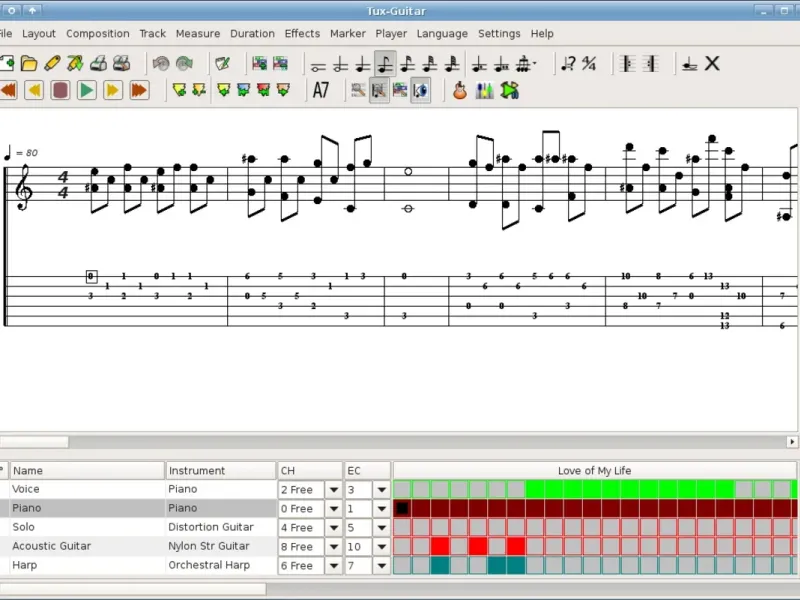Open the Effects menu

pyautogui.click(x=302, y=34)
